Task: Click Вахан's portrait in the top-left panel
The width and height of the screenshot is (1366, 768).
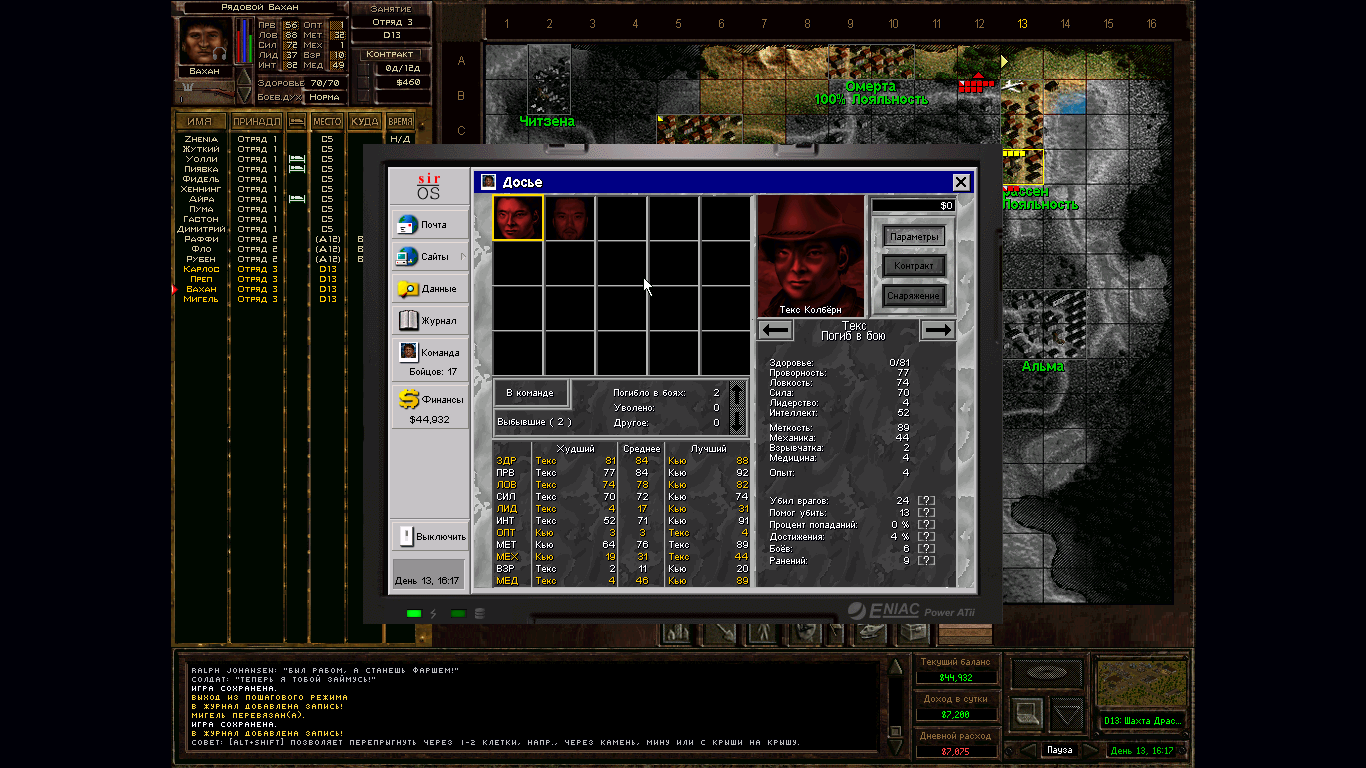Action: click(205, 41)
